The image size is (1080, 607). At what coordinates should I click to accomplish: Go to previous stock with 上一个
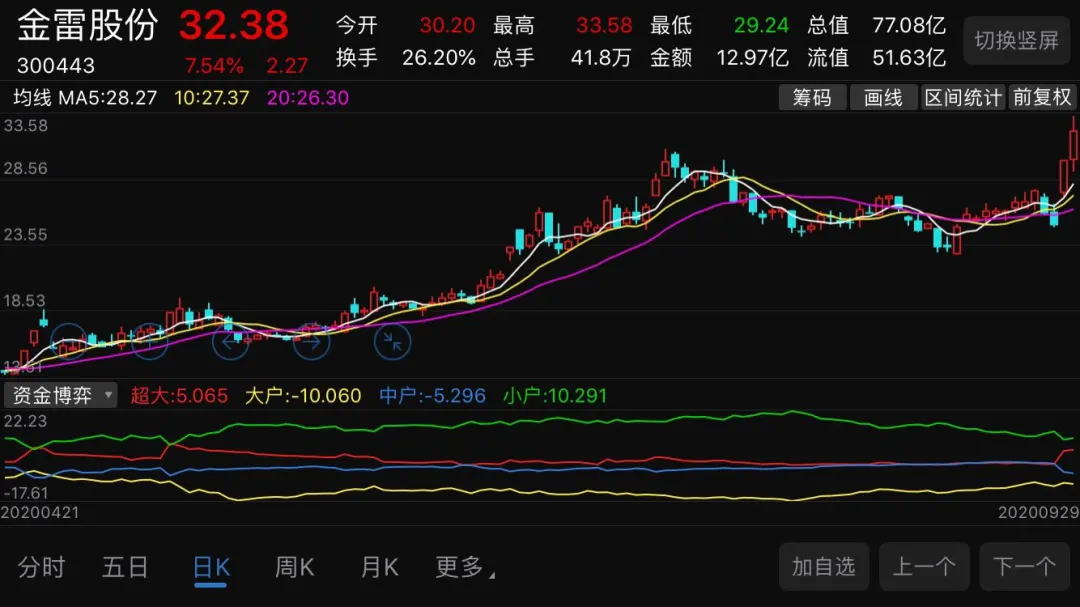click(924, 567)
